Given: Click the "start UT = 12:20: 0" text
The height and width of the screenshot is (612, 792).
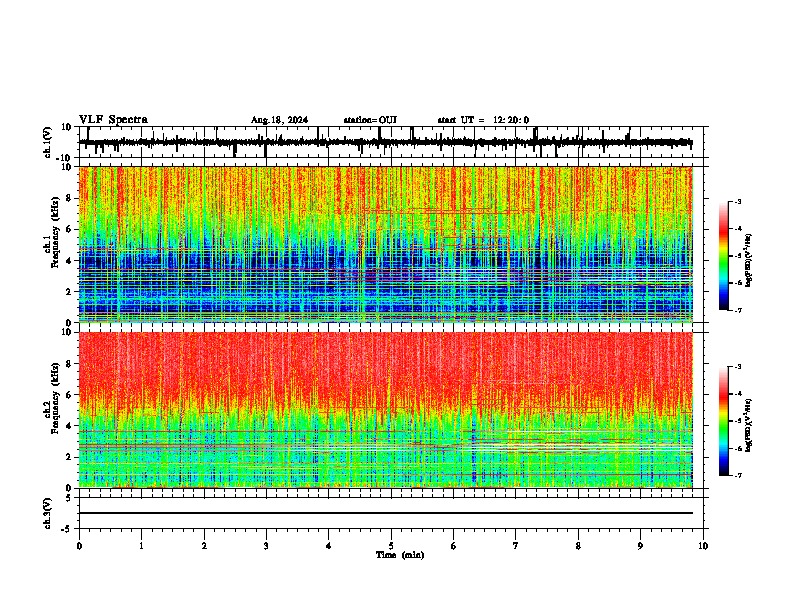Looking at the screenshot, I should pyautogui.click(x=483, y=120).
